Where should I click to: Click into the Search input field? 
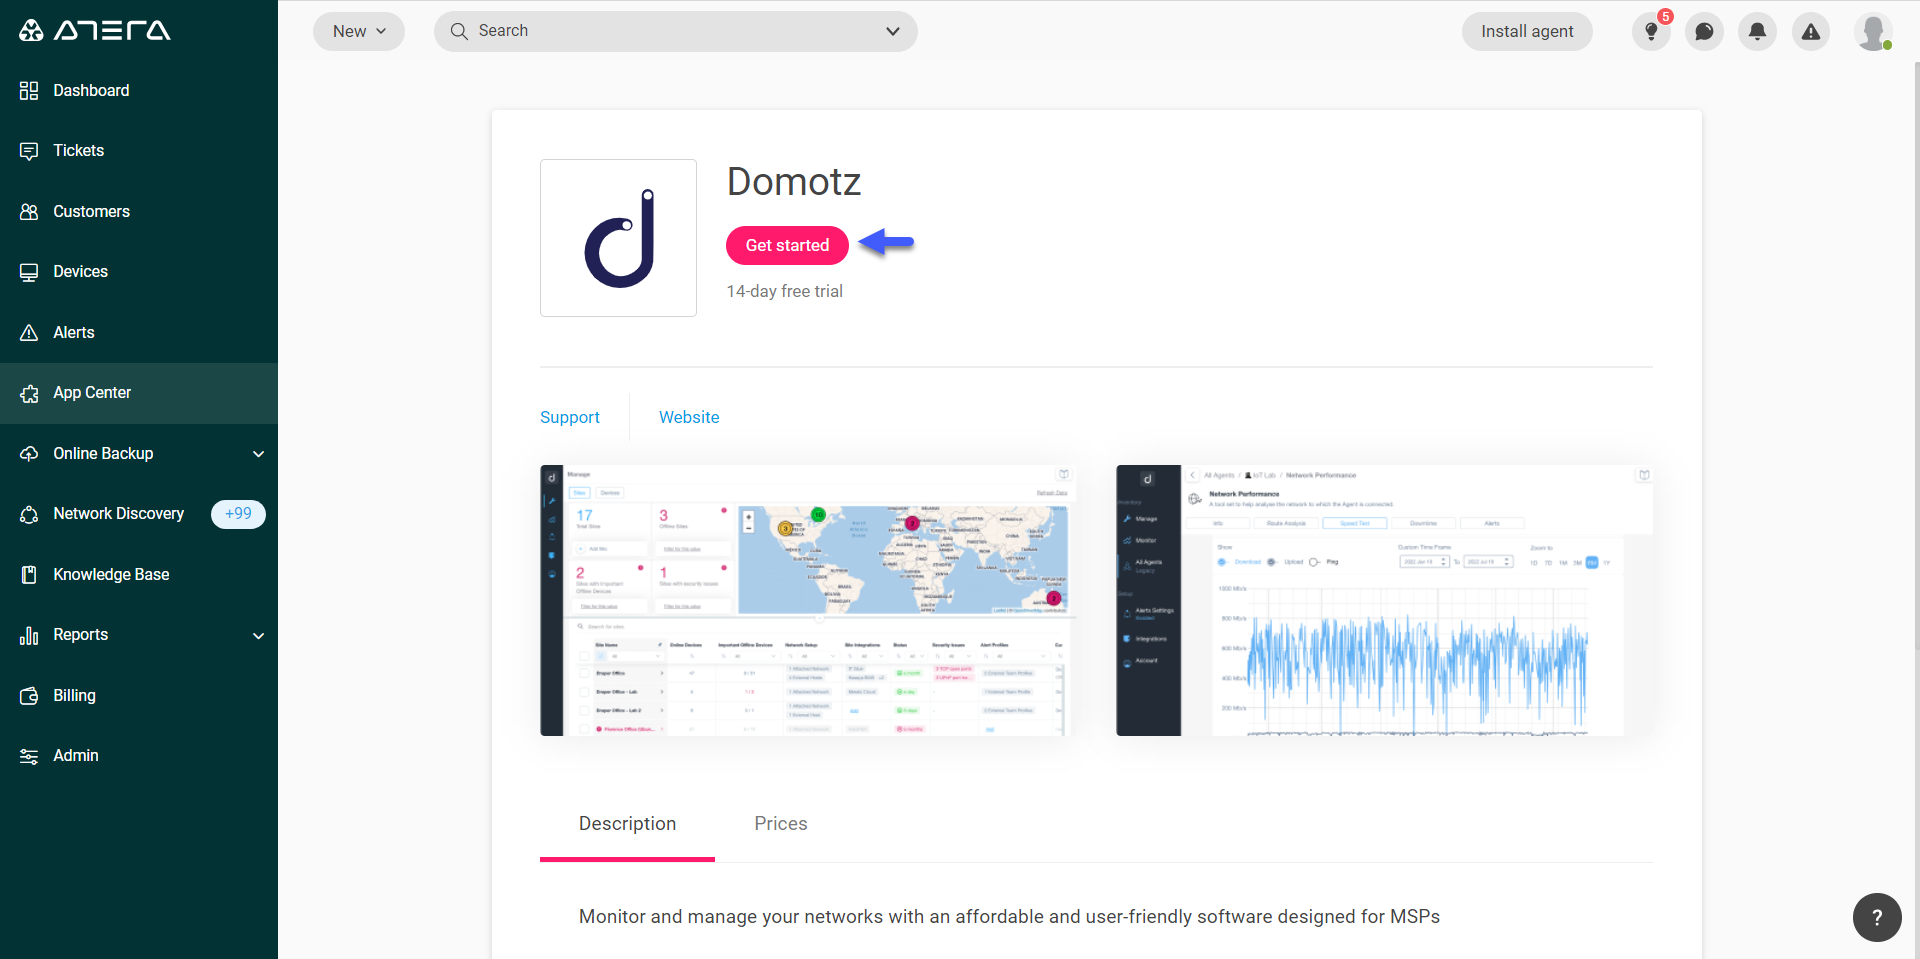tap(676, 31)
